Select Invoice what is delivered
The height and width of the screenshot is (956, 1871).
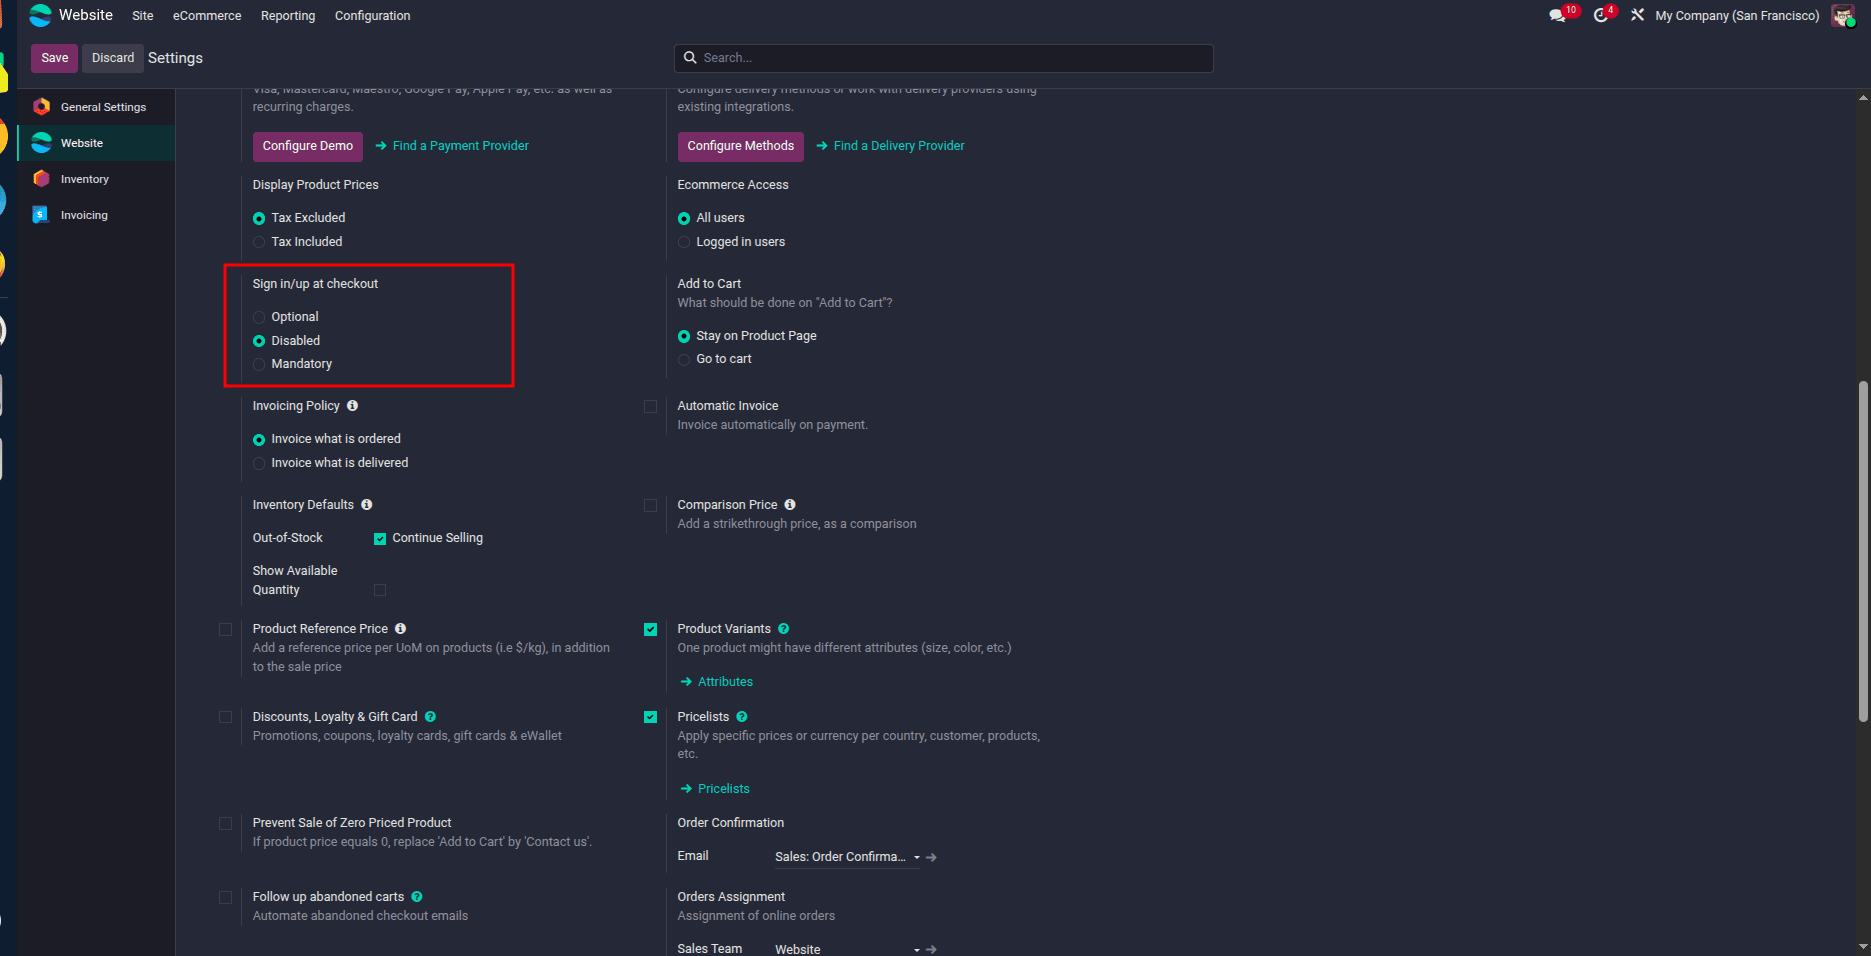tap(259, 463)
